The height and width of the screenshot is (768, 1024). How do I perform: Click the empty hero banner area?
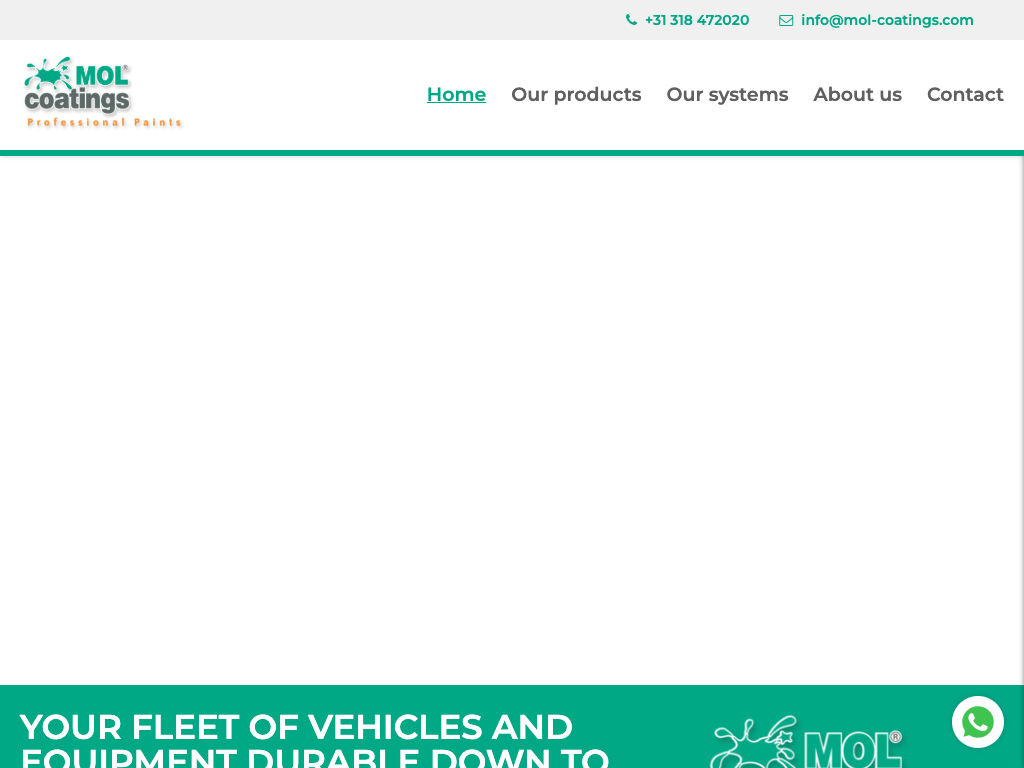coord(510,420)
